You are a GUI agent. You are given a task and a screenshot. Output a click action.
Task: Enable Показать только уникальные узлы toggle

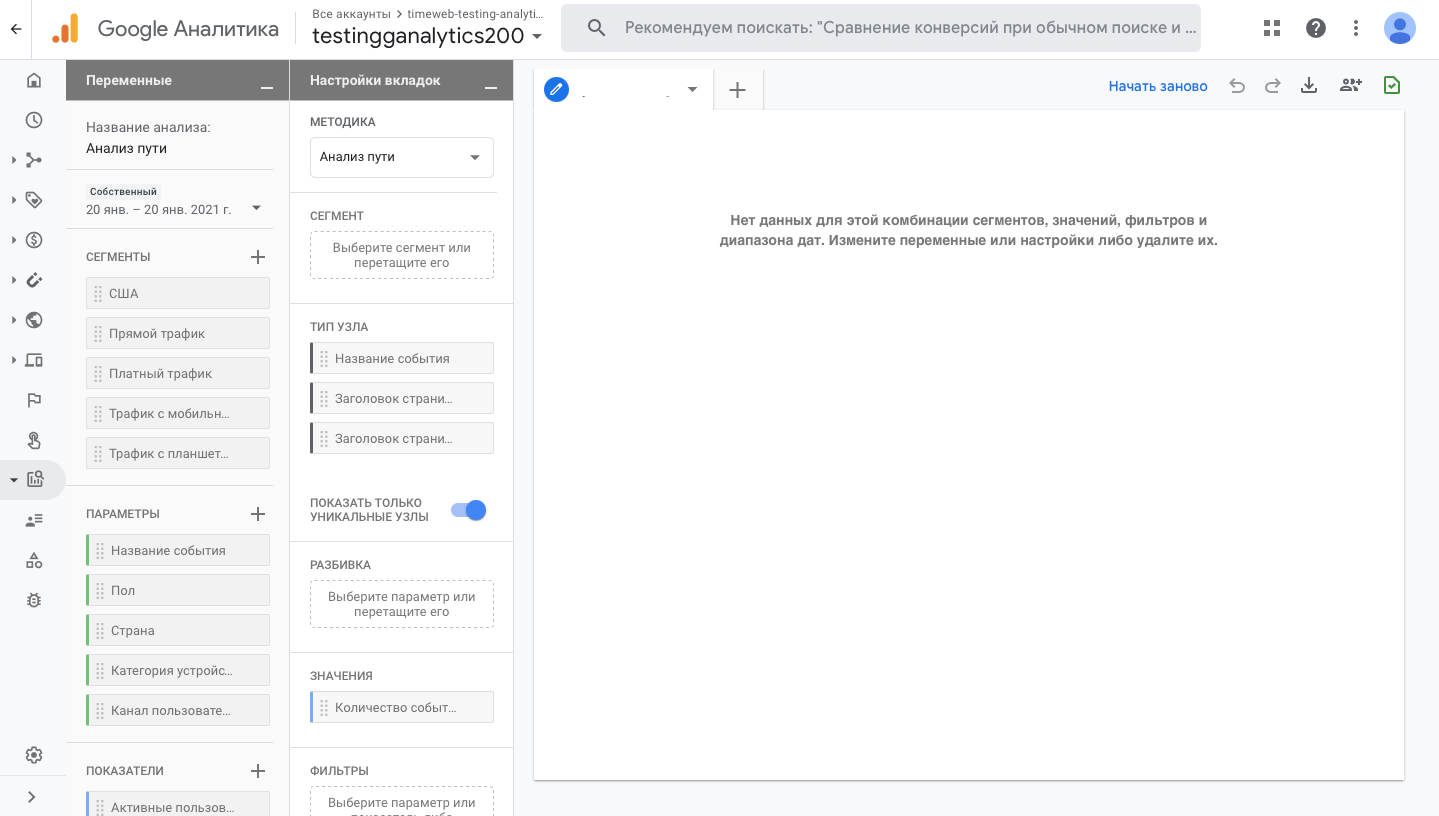(468, 510)
